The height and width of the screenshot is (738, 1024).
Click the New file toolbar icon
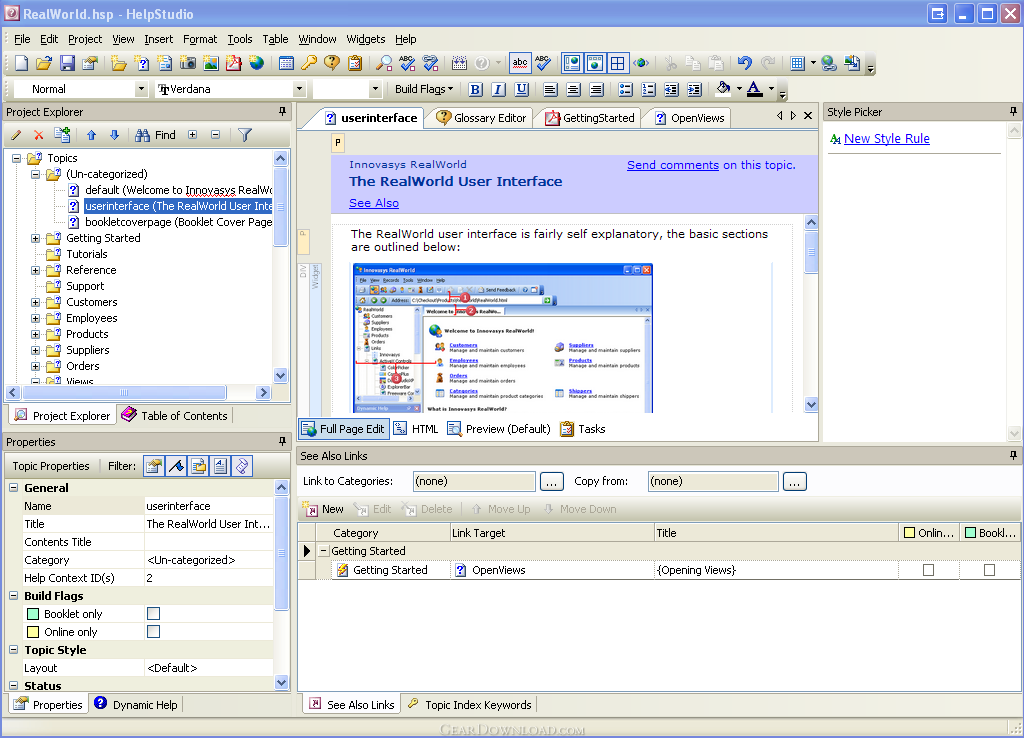pyautogui.click(x=21, y=63)
